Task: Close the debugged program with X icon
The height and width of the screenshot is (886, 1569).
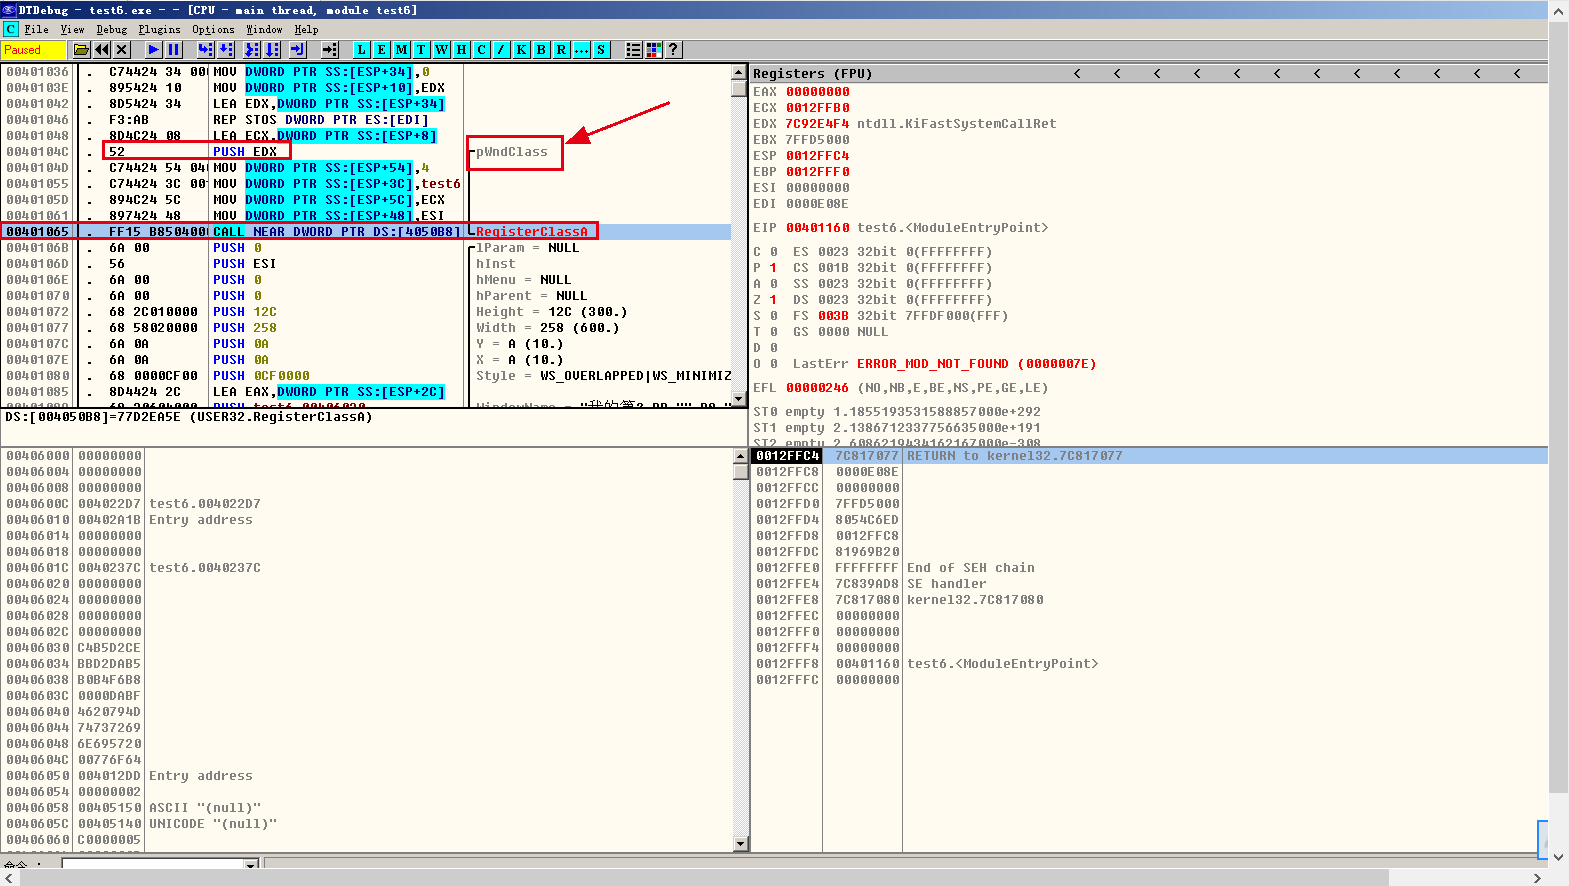Action: coord(122,49)
